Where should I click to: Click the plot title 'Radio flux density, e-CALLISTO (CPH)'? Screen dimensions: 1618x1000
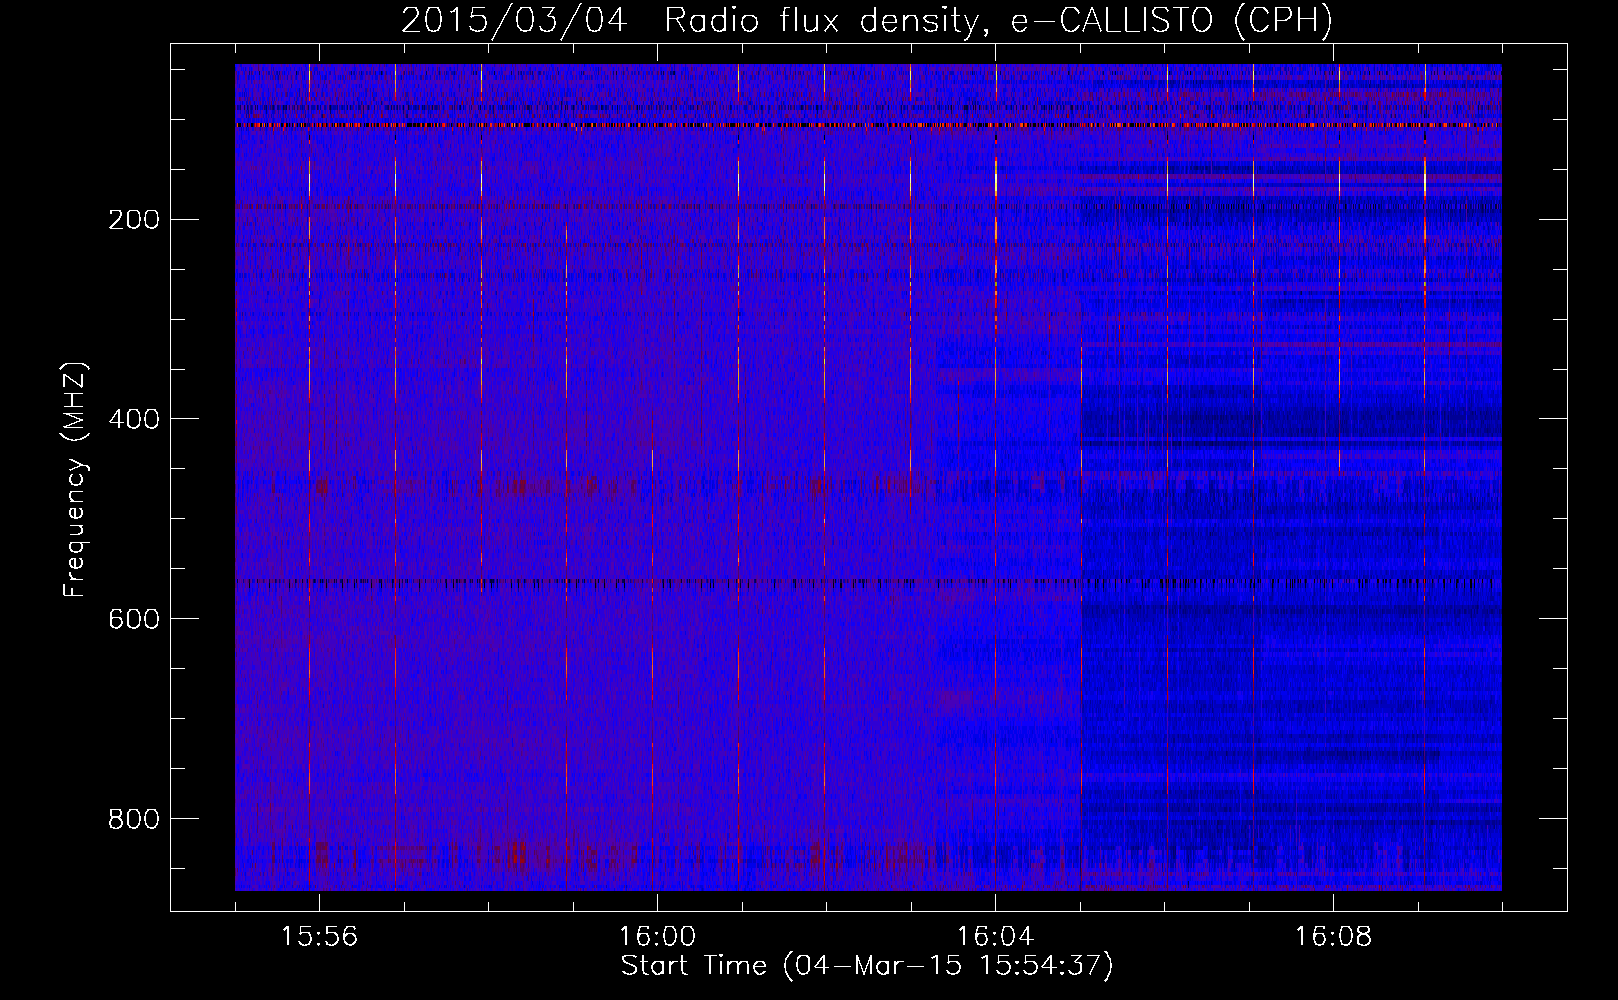click(x=998, y=20)
